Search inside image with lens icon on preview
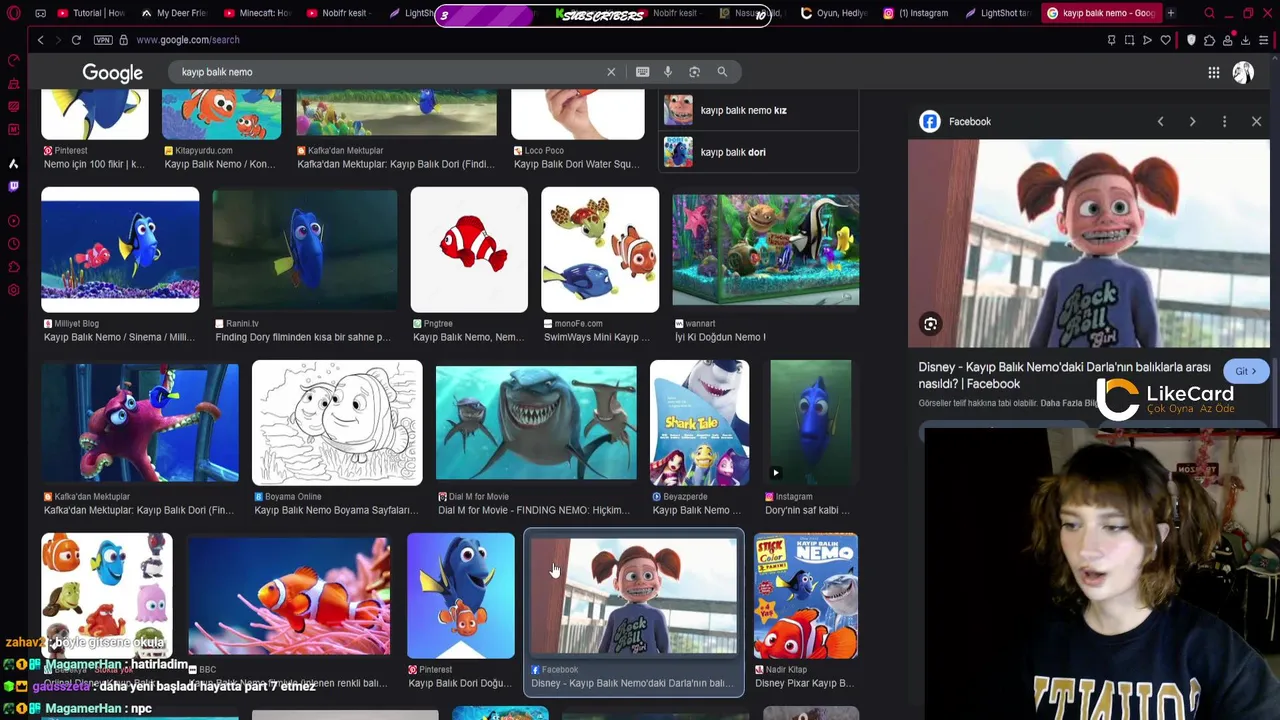Viewport: 1280px width, 720px height. pos(930,324)
